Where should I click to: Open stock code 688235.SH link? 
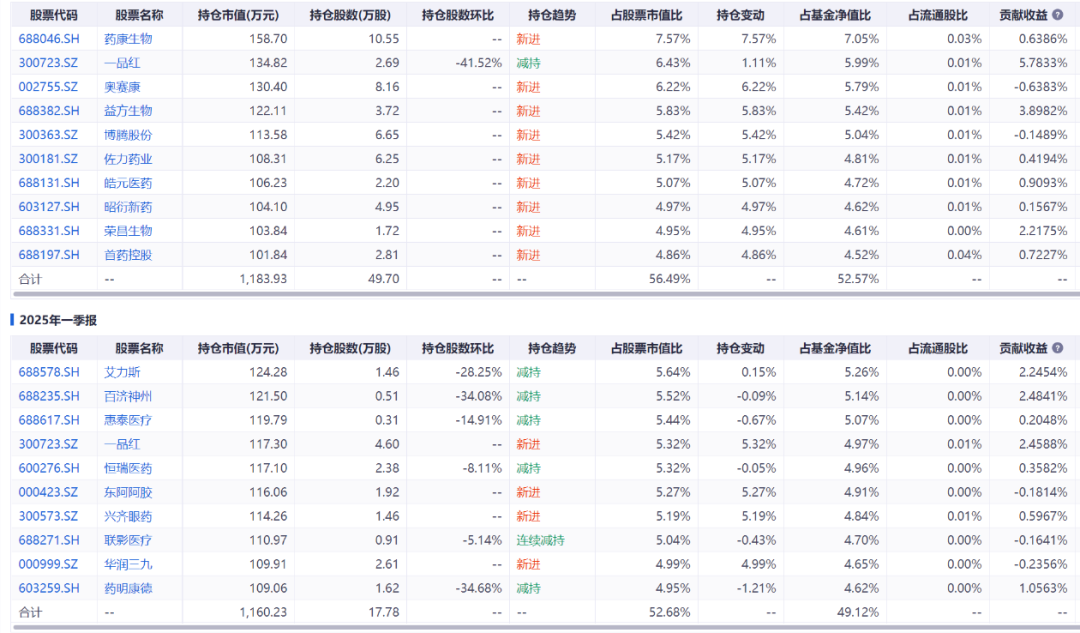[x=49, y=396]
